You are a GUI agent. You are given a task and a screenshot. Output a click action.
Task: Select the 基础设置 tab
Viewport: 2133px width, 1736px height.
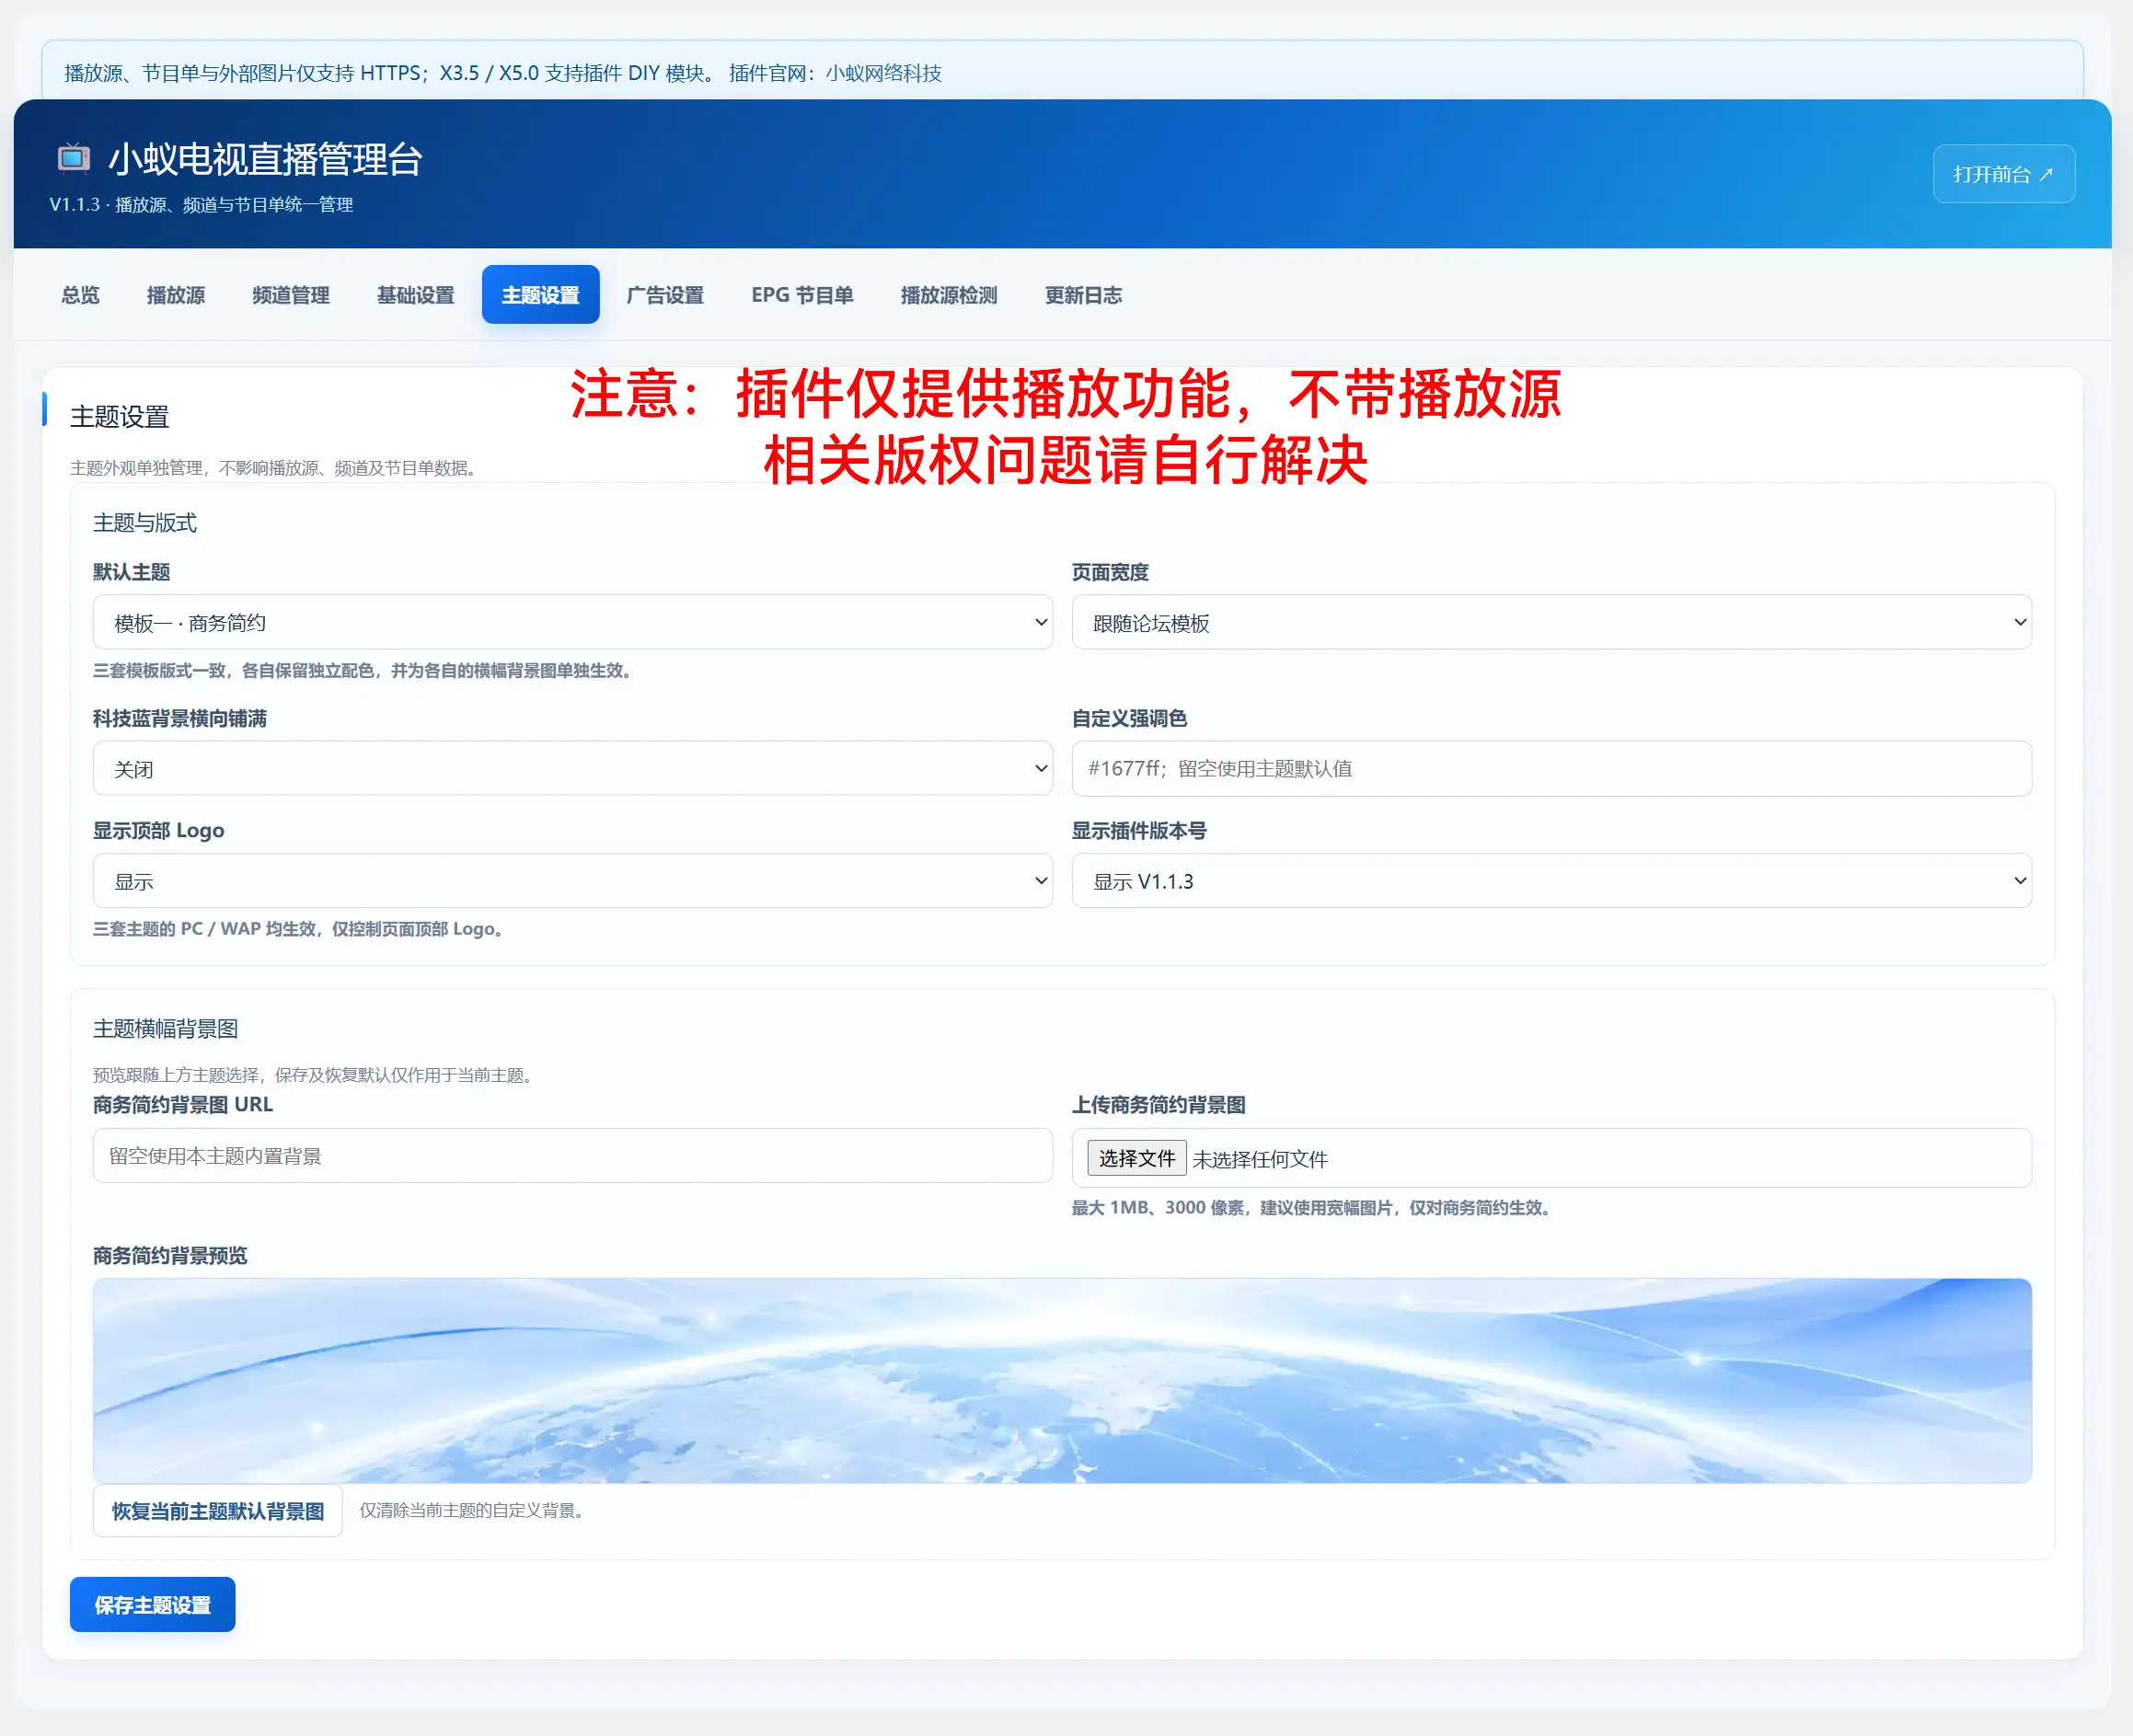416,295
